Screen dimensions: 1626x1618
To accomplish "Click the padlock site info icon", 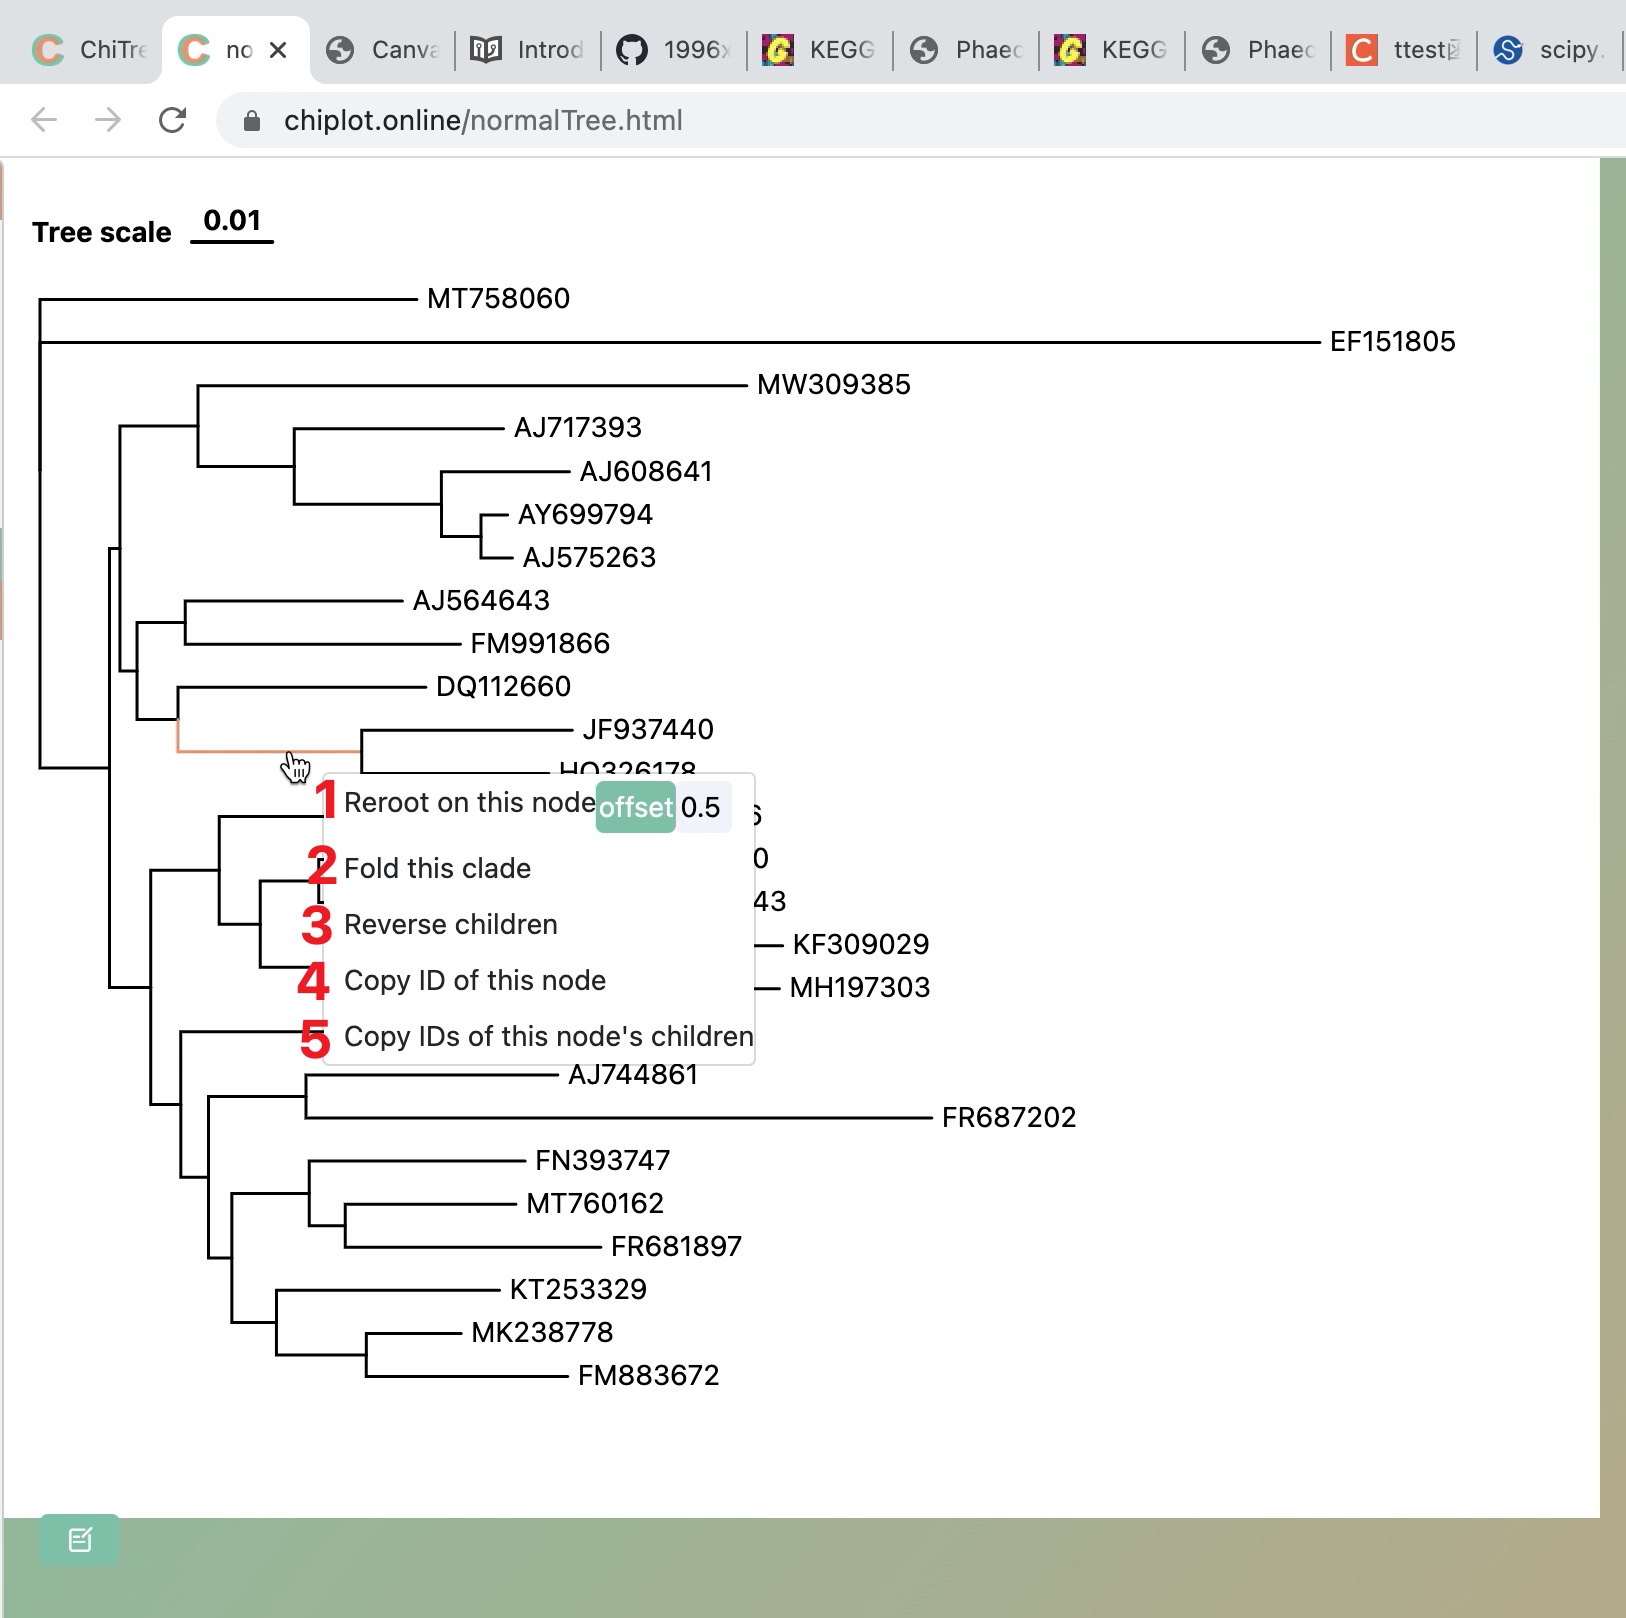I will click(252, 121).
